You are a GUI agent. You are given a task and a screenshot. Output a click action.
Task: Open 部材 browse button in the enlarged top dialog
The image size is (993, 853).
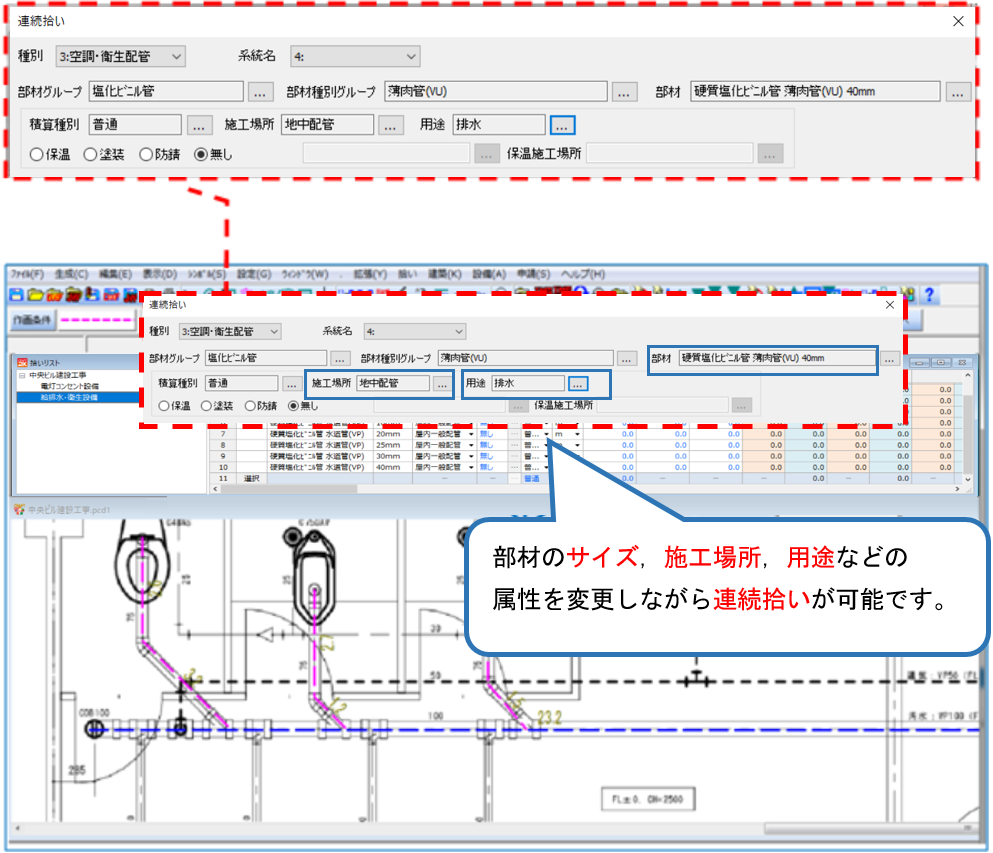point(958,92)
